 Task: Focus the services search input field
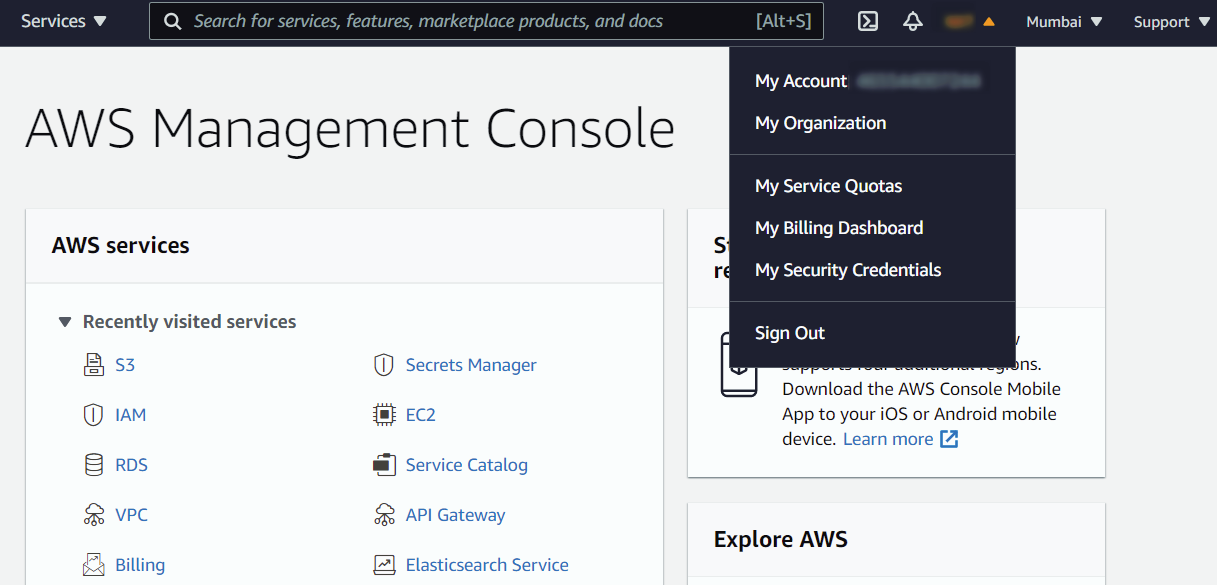470,21
